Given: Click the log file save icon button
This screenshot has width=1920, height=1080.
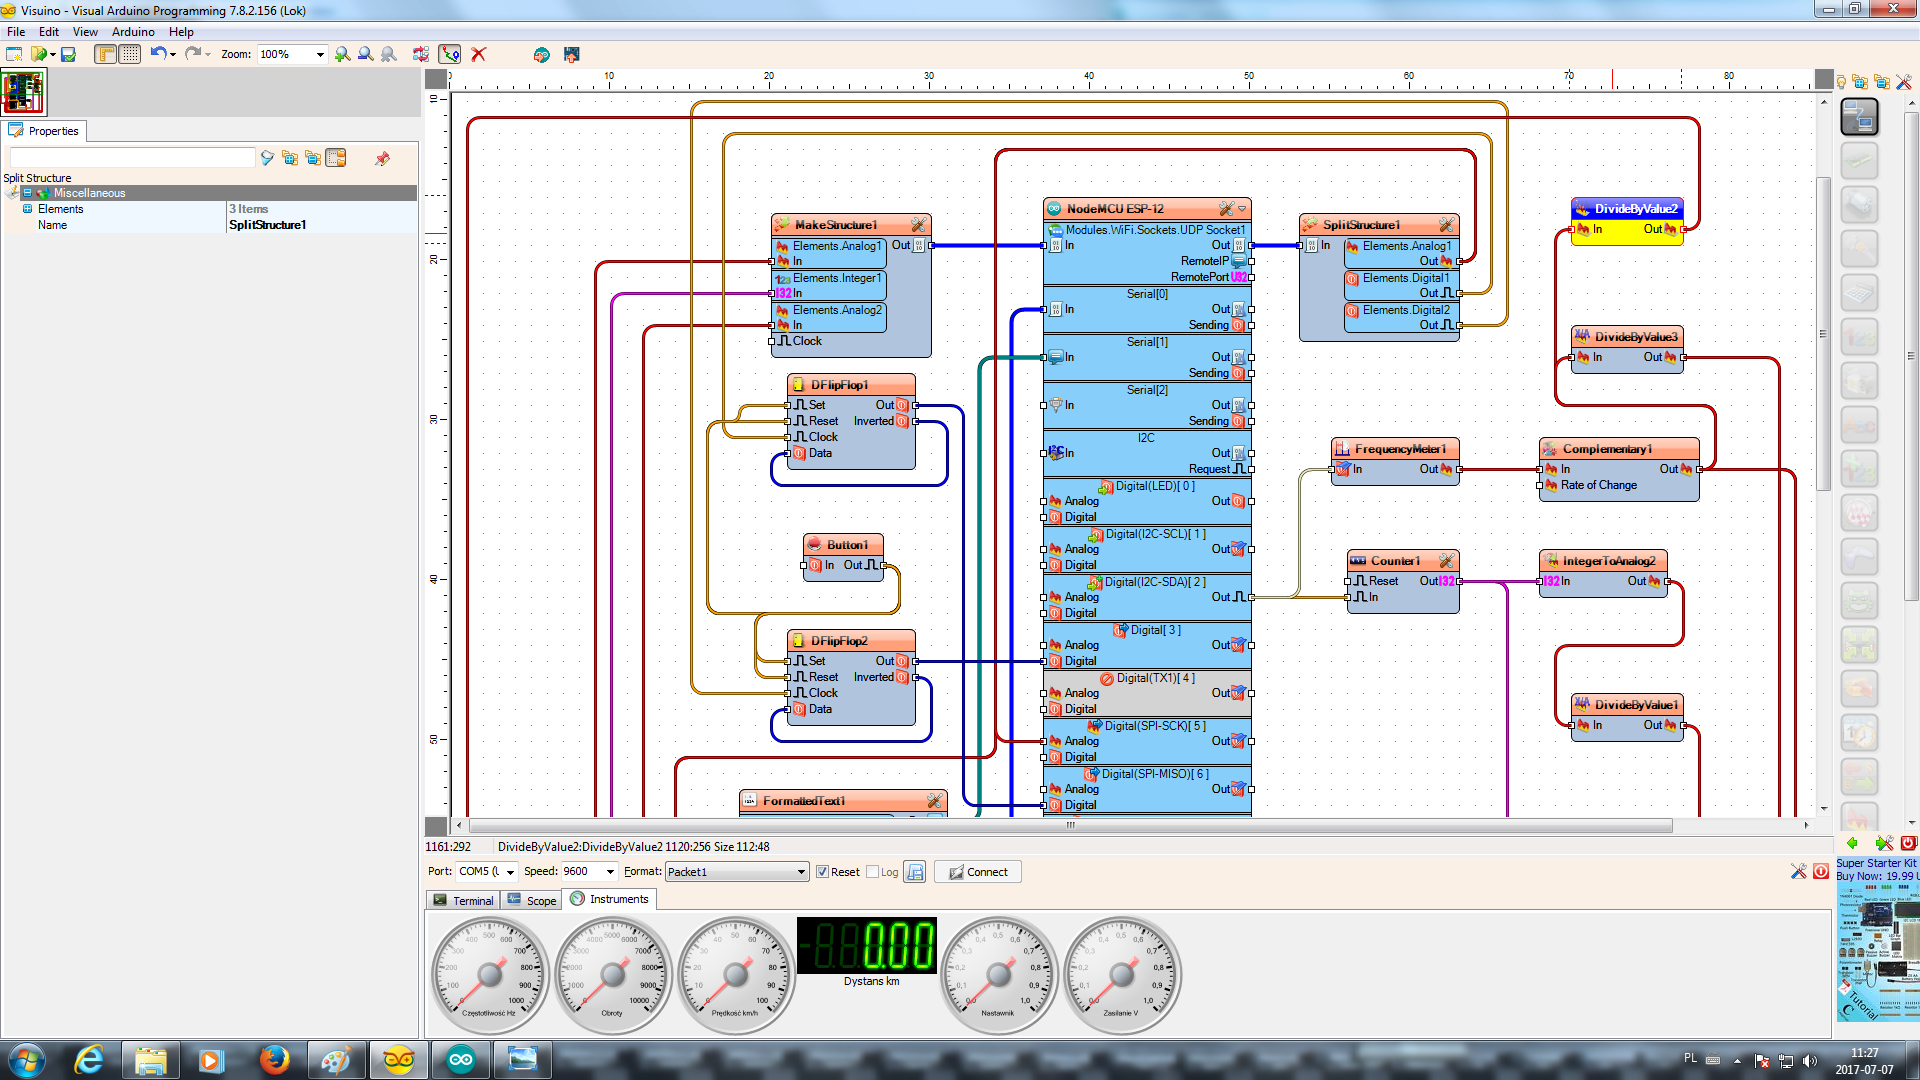Looking at the screenshot, I should pyautogui.click(x=914, y=872).
